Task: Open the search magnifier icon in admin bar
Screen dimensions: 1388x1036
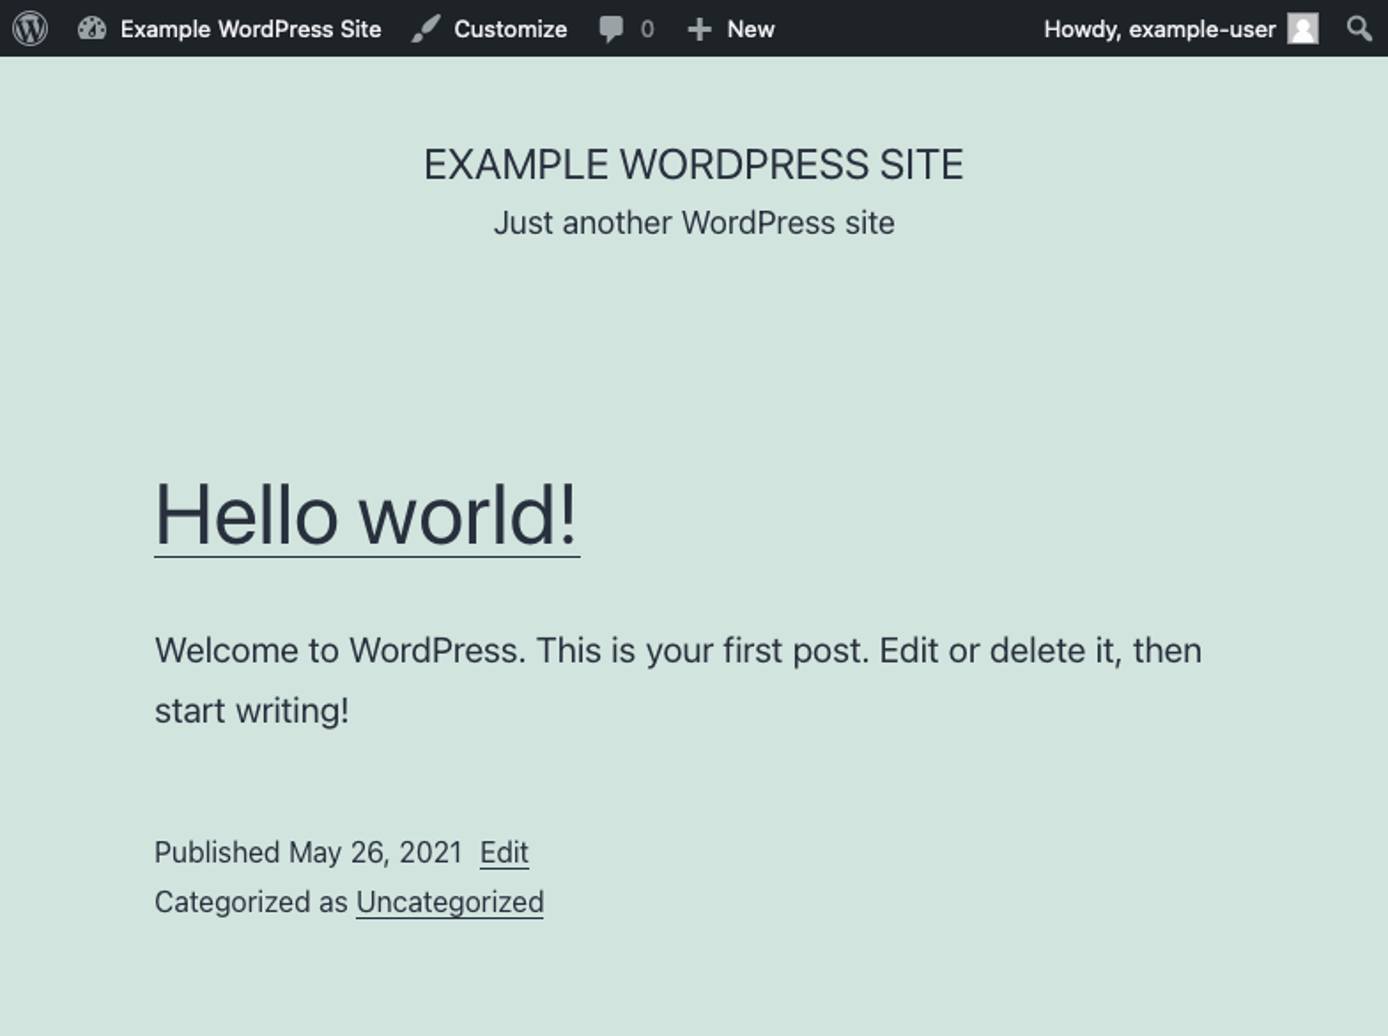Action: coord(1358,29)
